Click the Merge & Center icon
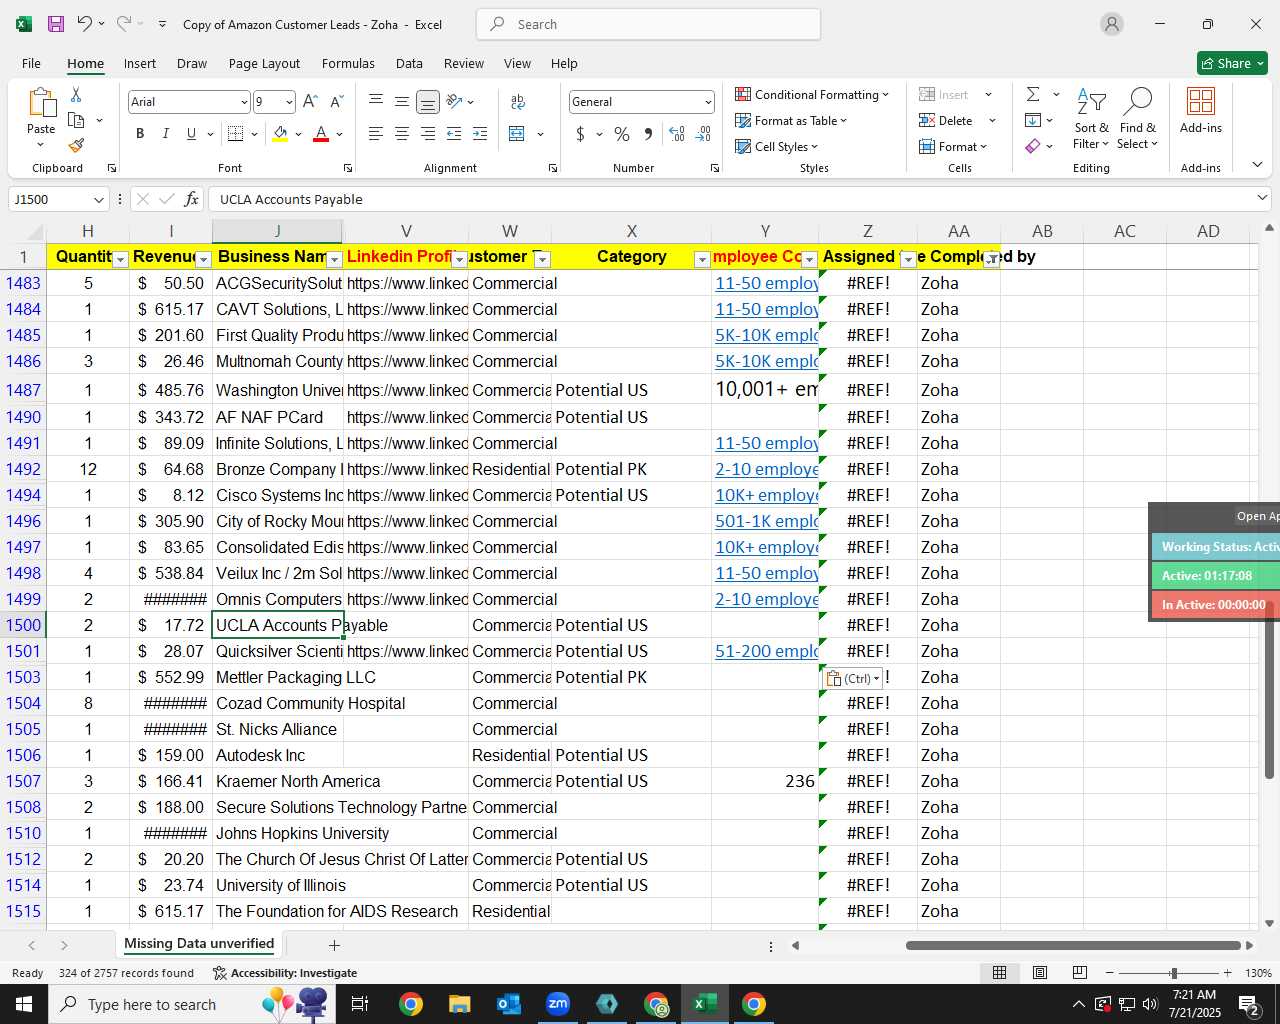Image resolution: width=1280 pixels, height=1024 pixels. click(517, 134)
